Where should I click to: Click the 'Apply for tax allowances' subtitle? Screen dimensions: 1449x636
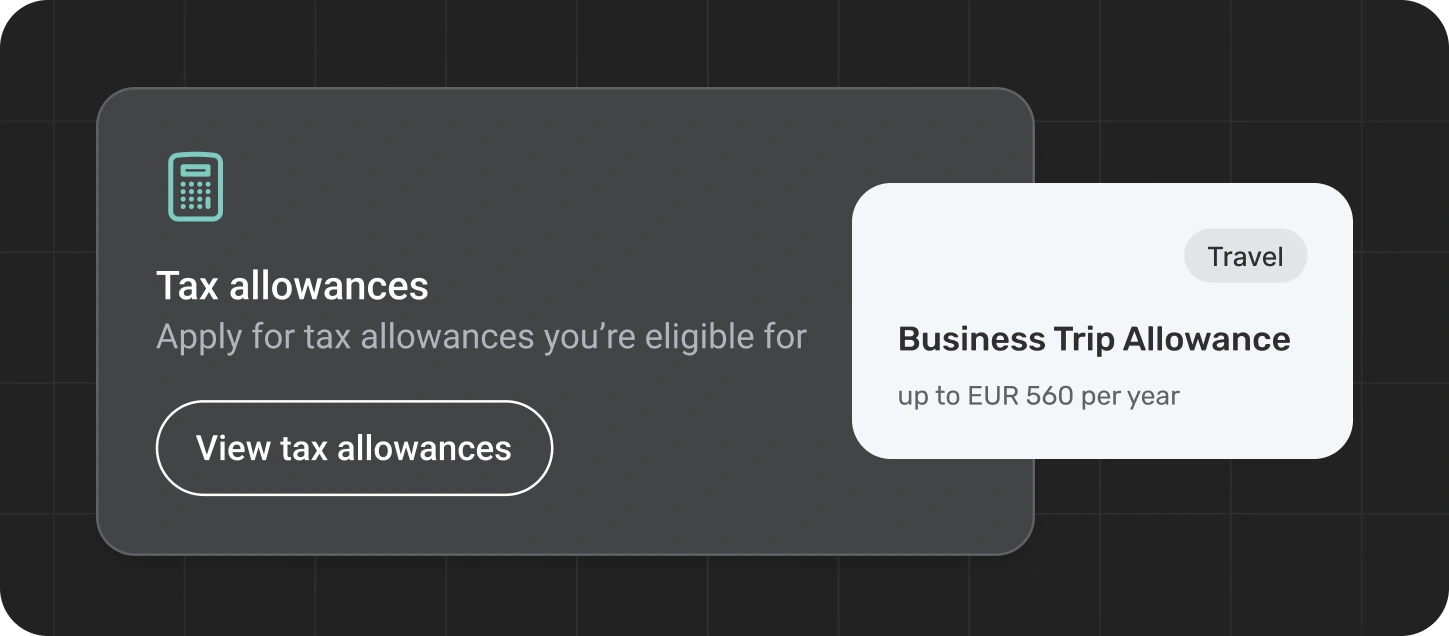[481, 337]
